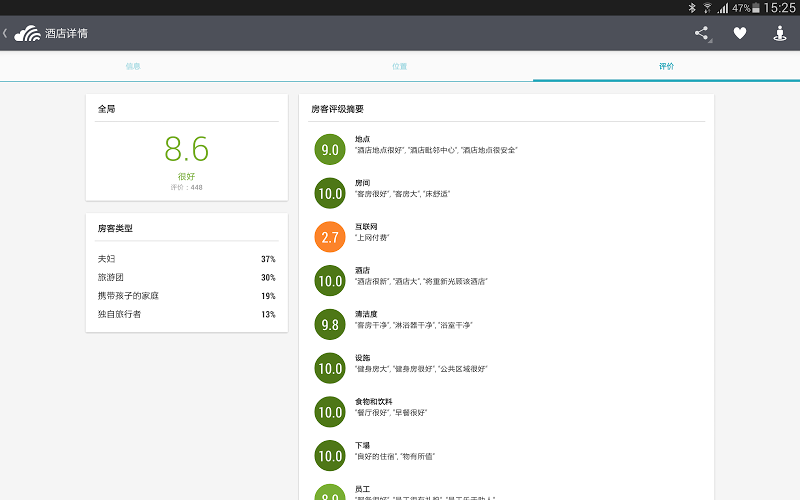Select the 评价 tab
Screen dimensions: 800x500
coord(666,66)
